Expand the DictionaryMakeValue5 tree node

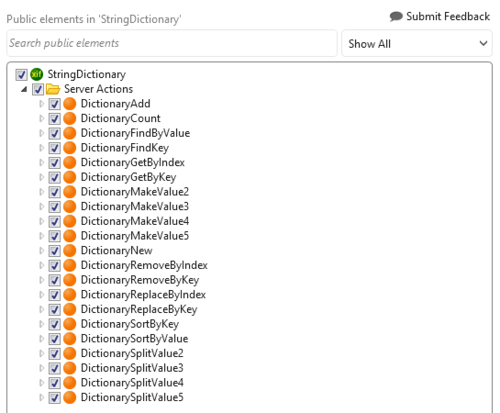pyautogui.click(x=41, y=236)
